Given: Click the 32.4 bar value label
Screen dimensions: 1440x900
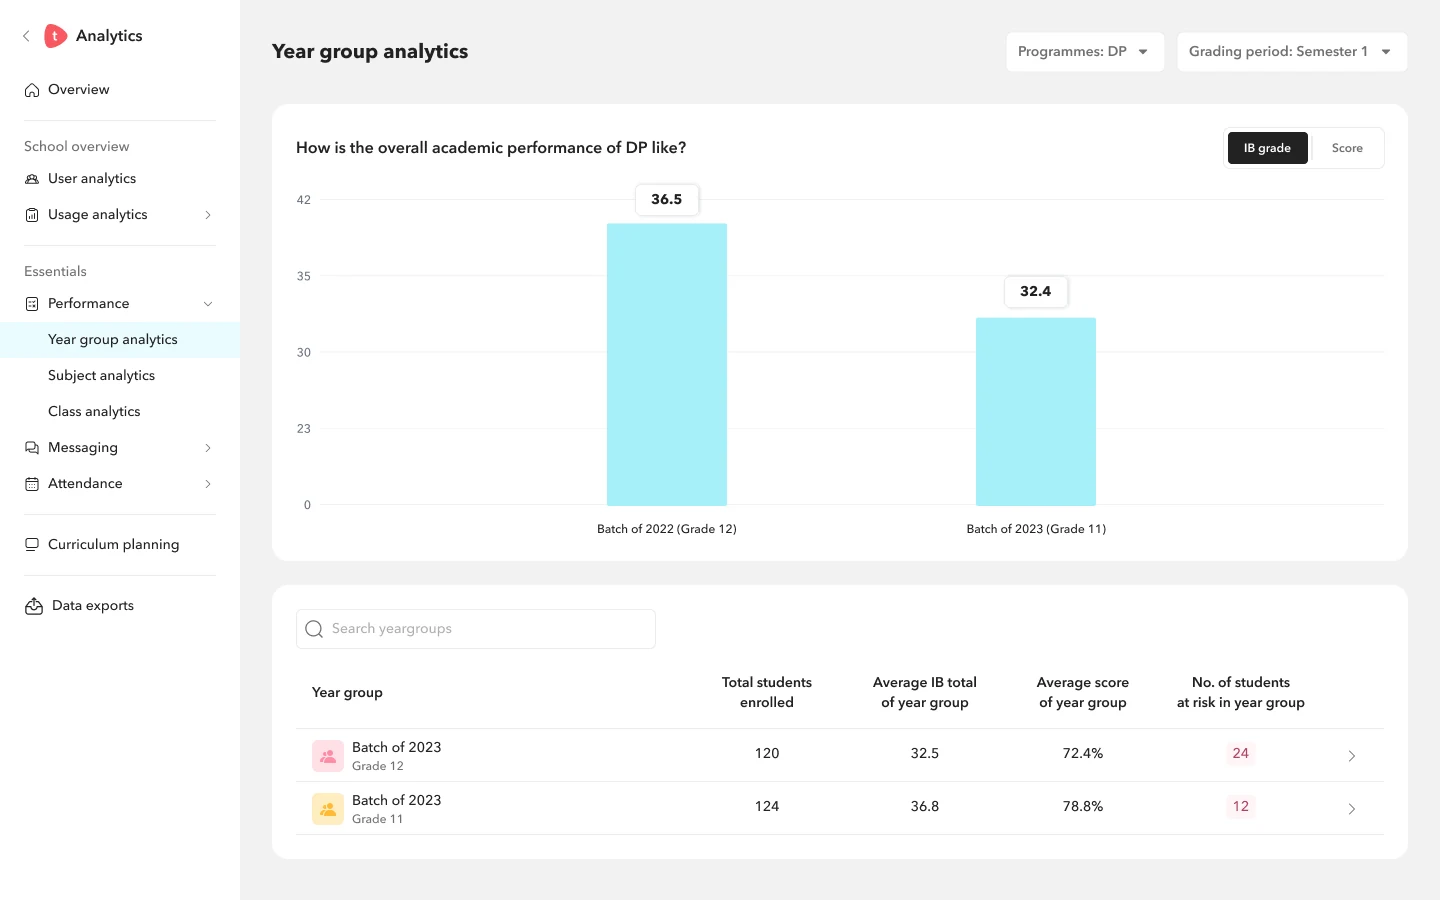Looking at the screenshot, I should point(1036,291).
